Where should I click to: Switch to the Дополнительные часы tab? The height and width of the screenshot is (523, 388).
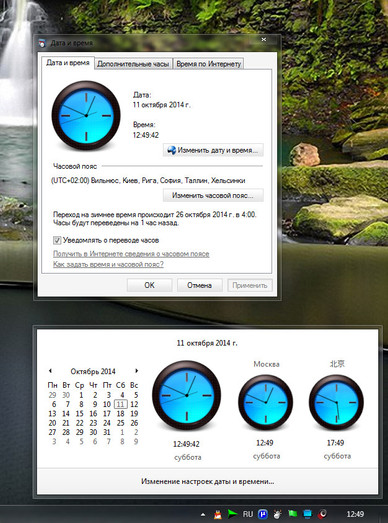133,64
